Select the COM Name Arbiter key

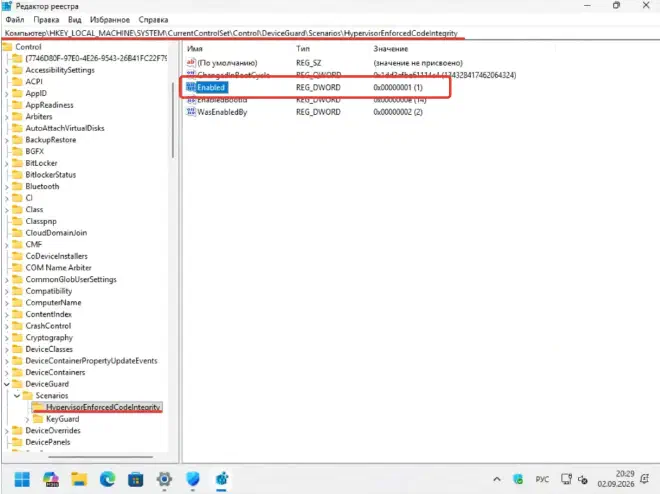[59, 268]
